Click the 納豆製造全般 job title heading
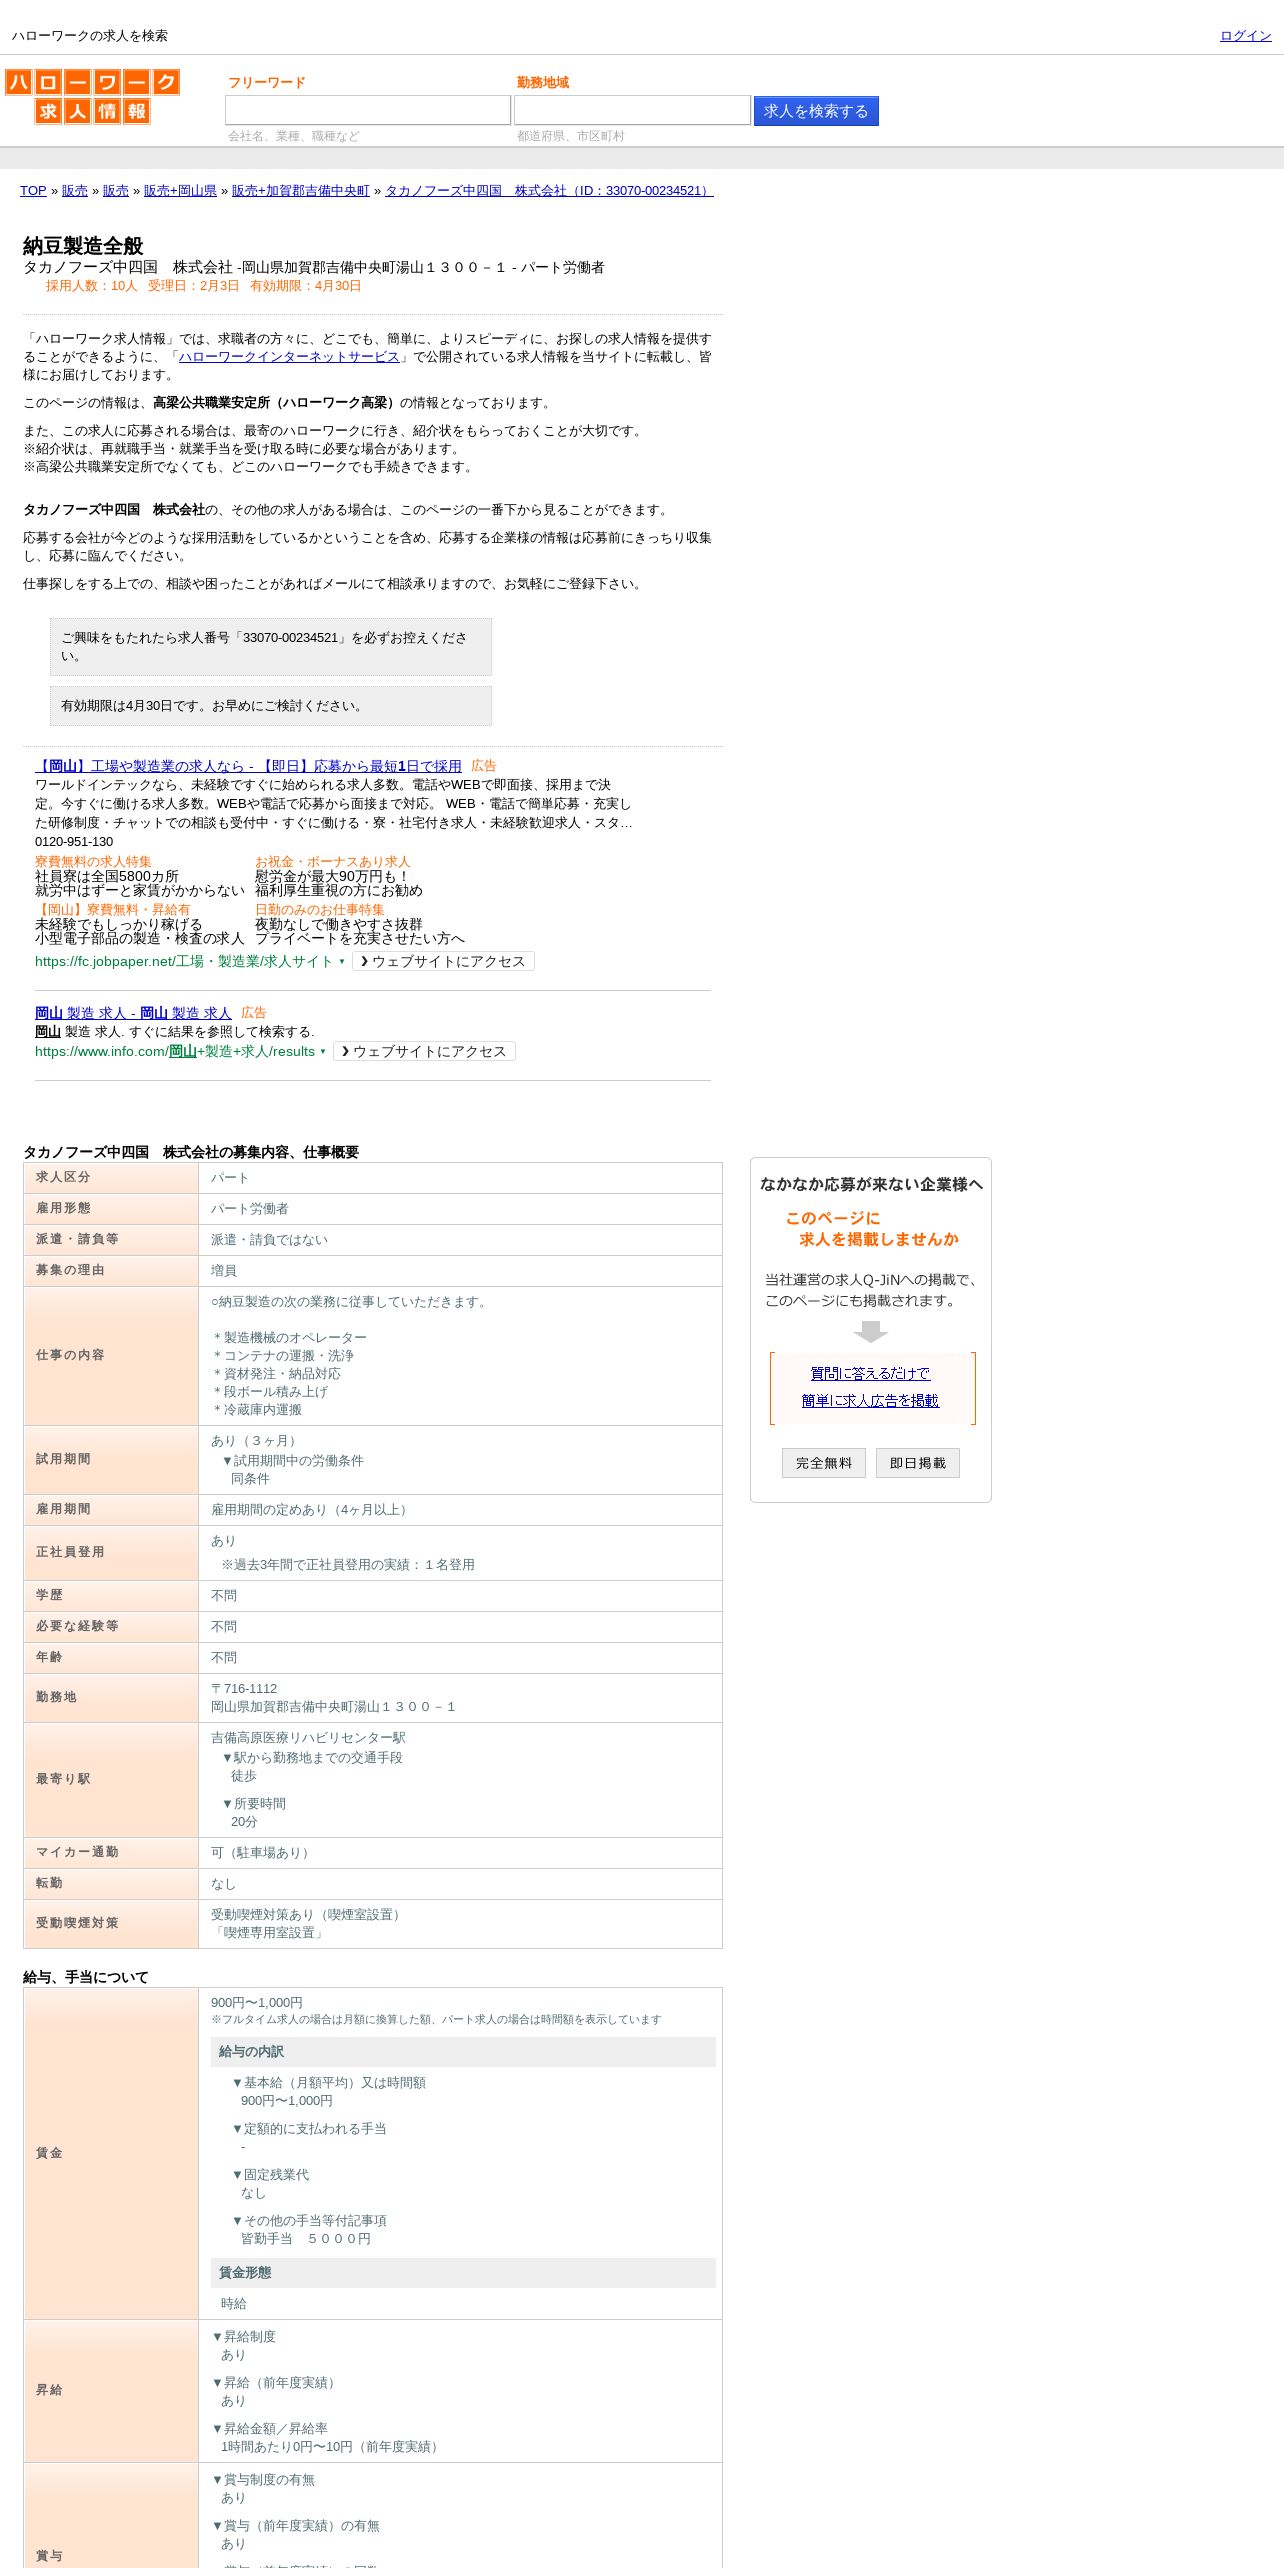The image size is (1284, 2568). [x=83, y=246]
